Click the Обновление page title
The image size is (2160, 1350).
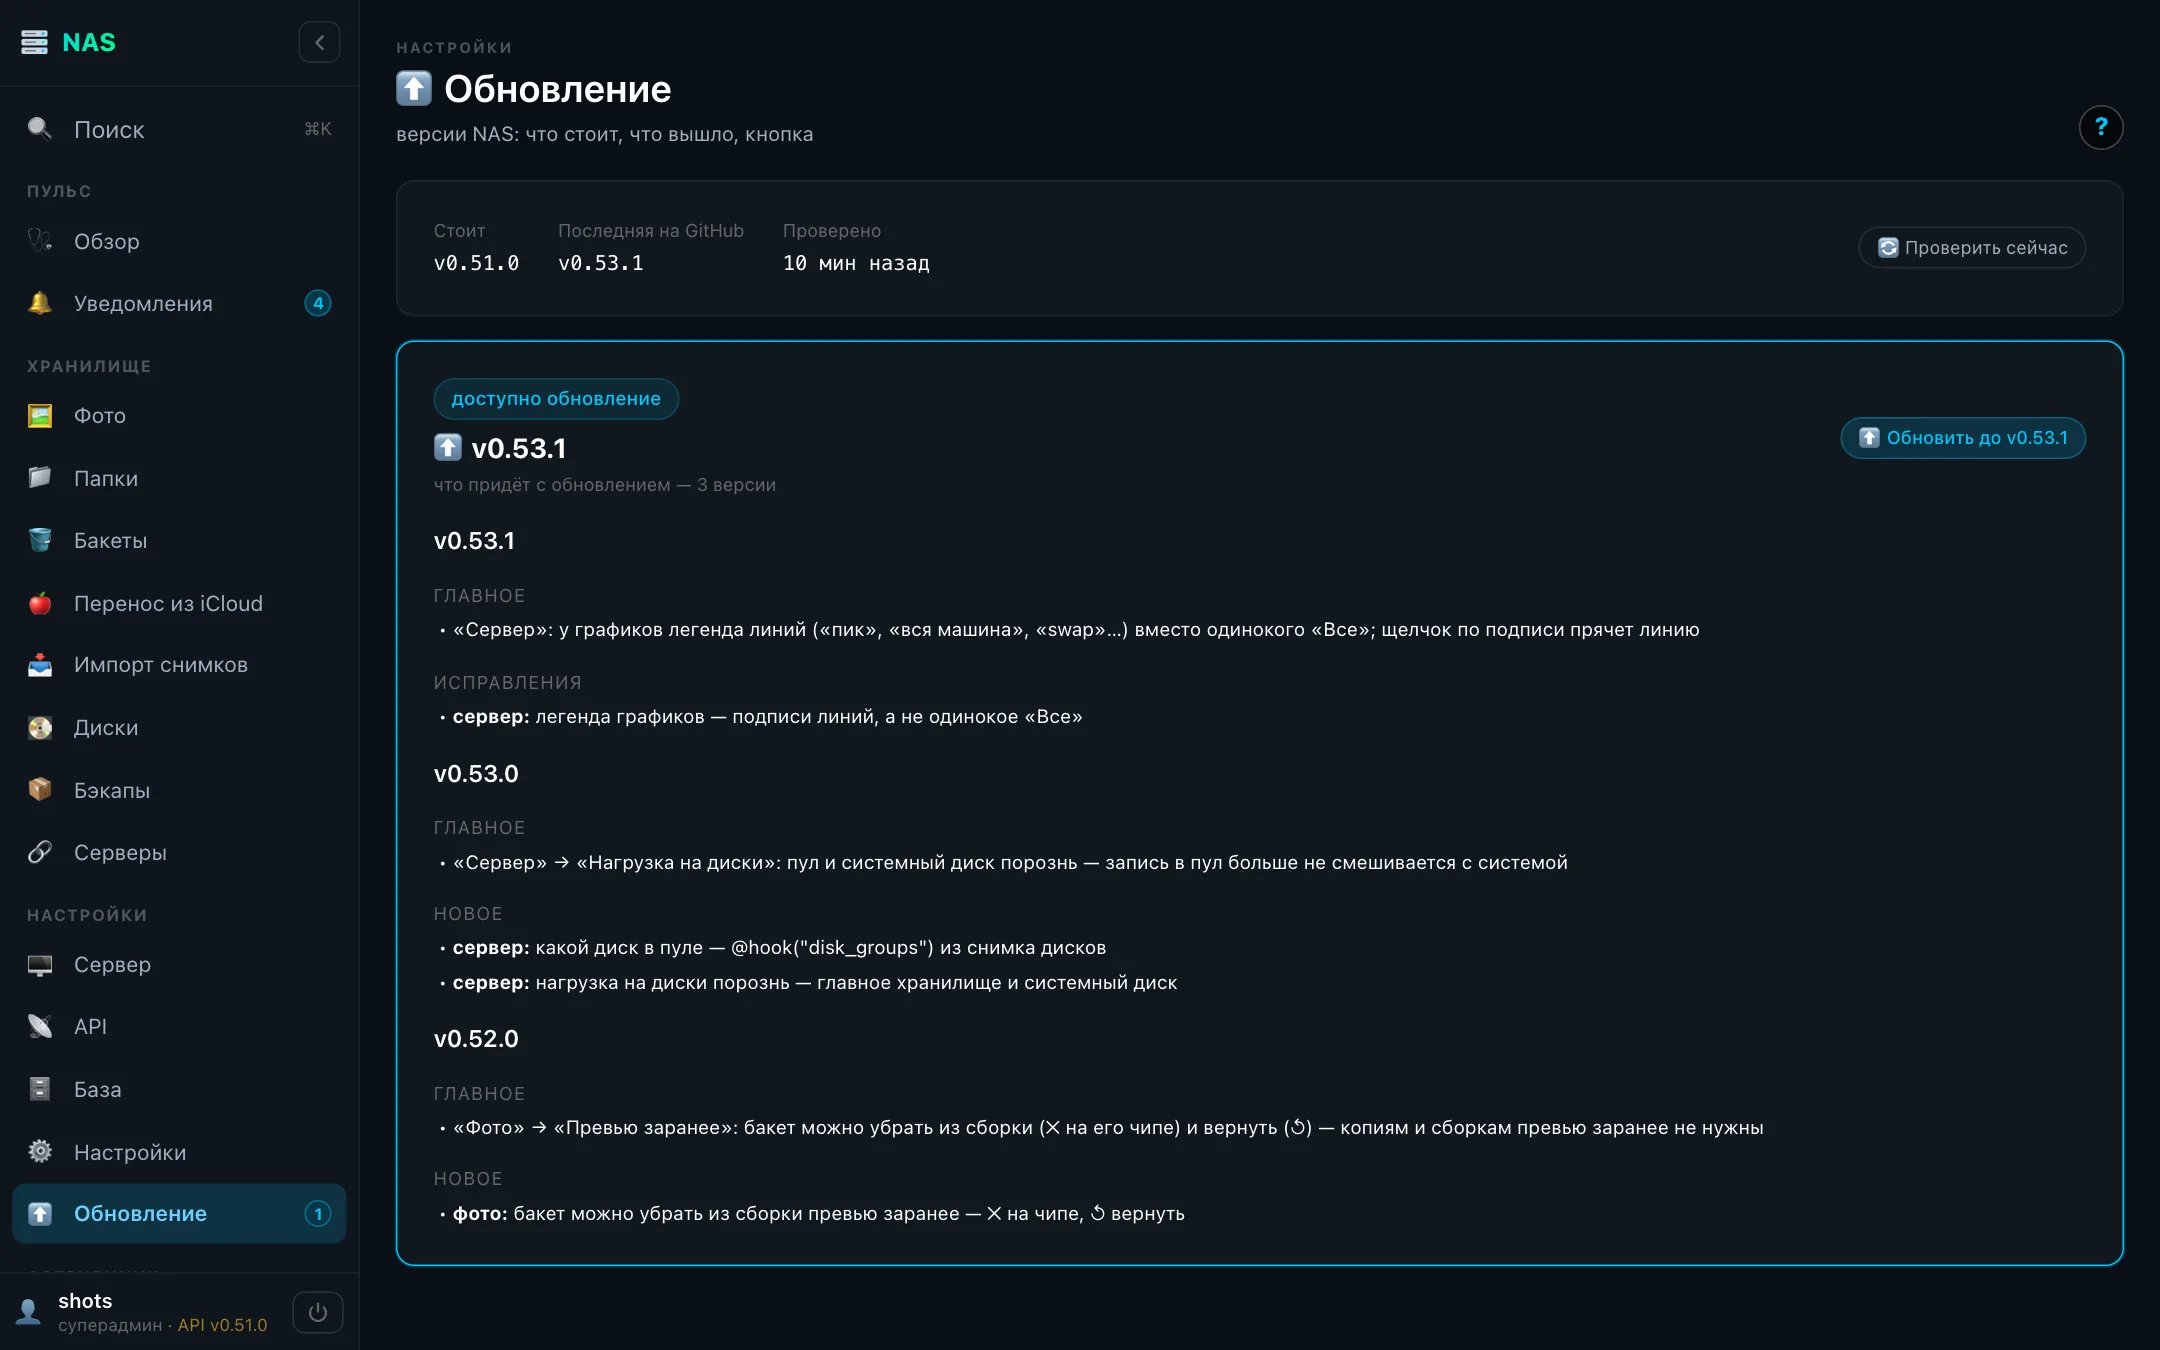pos(557,89)
